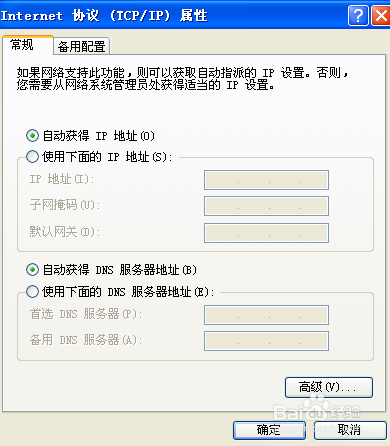Viewport: 390px width, 446px height.
Task: Click the 默认网关(D) label text
Action: (65, 231)
